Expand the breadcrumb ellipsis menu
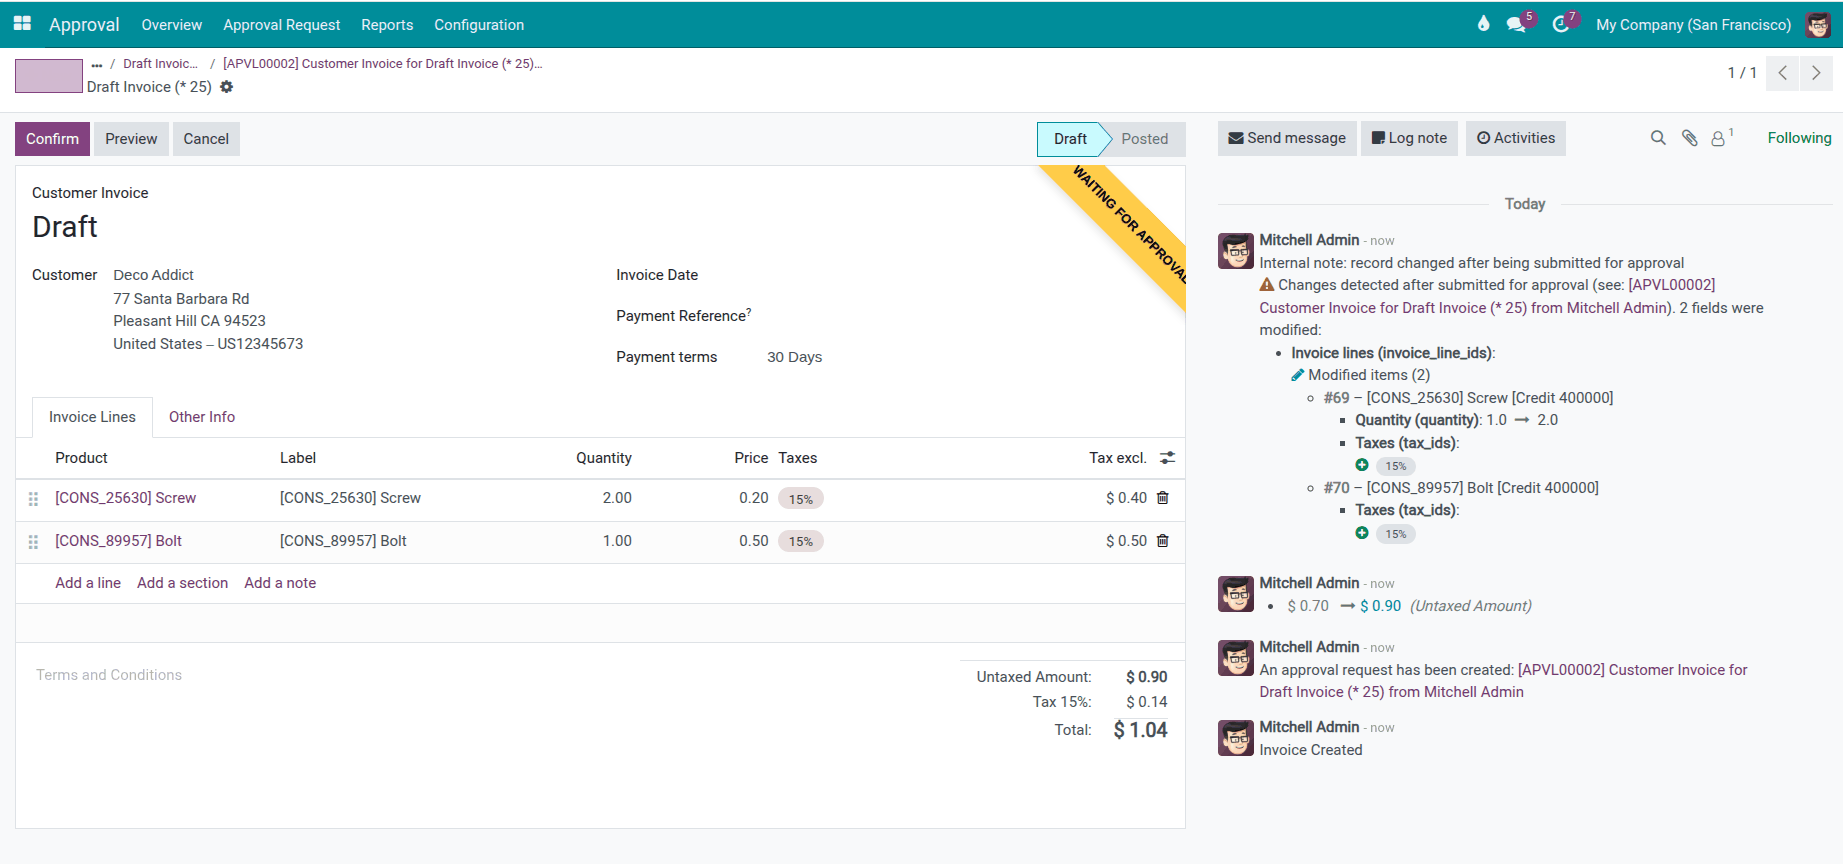 point(96,64)
